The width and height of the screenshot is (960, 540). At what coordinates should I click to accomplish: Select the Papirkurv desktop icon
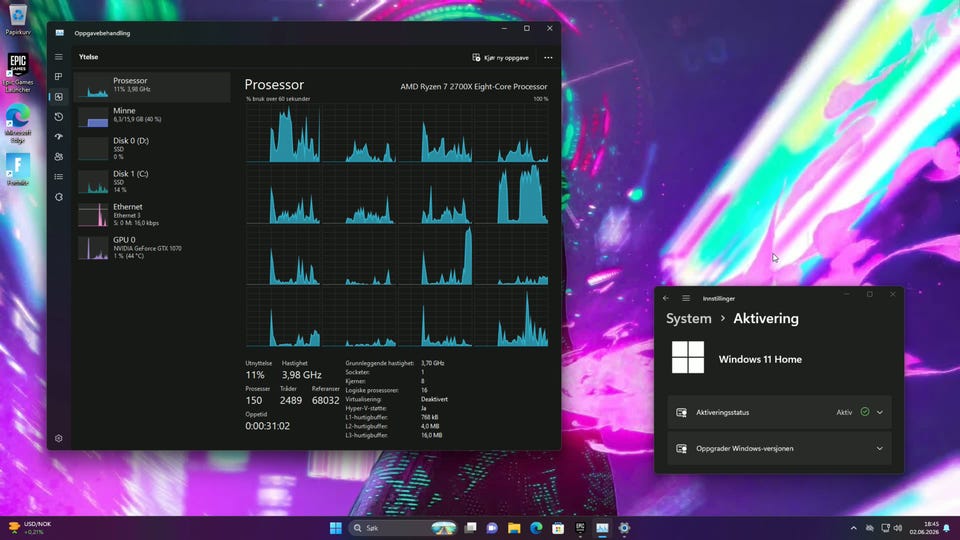pyautogui.click(x=18, y=20)
